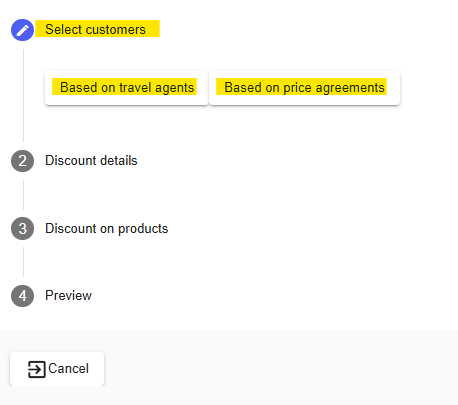
Task: Click the step 3 number circle
Action: coord(22,229)
